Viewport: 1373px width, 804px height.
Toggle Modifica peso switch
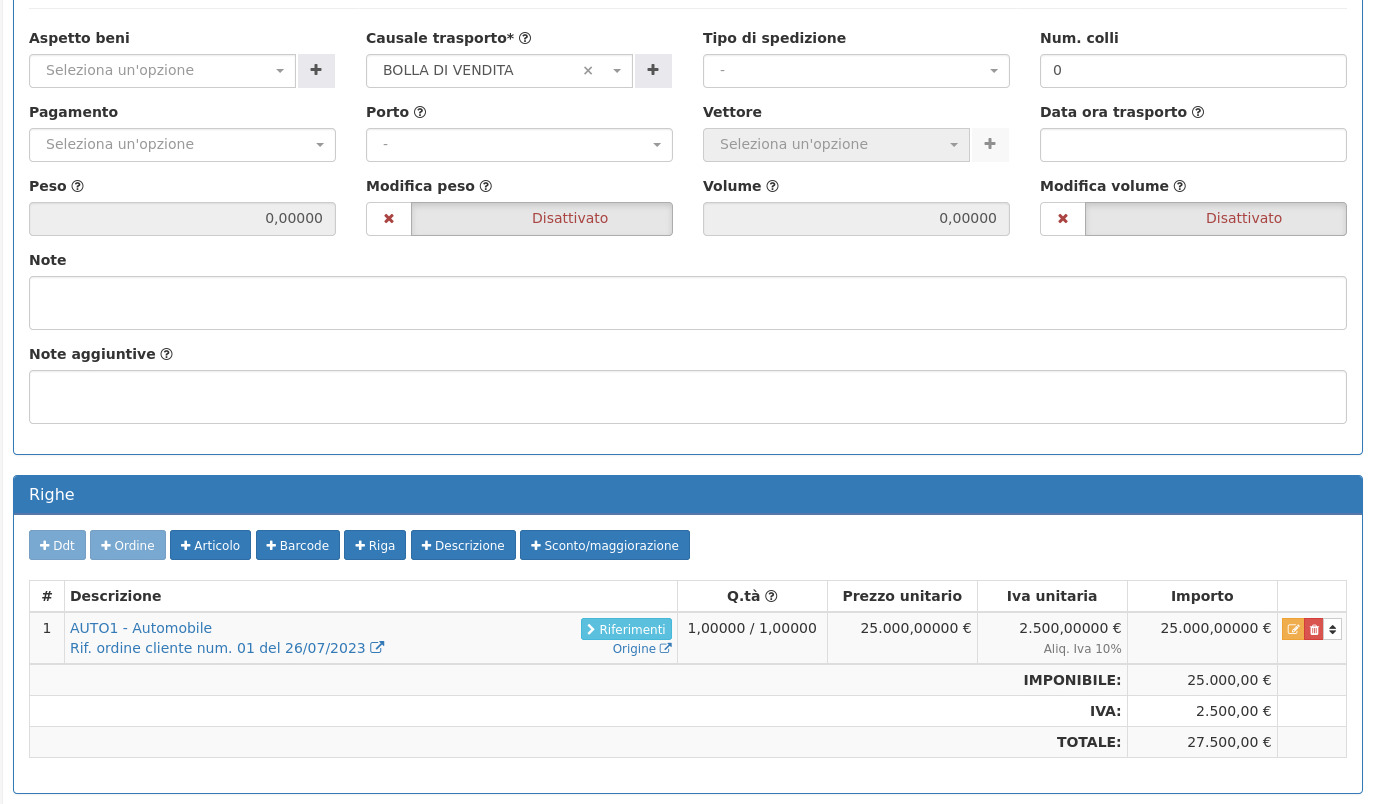coord(519,219)
